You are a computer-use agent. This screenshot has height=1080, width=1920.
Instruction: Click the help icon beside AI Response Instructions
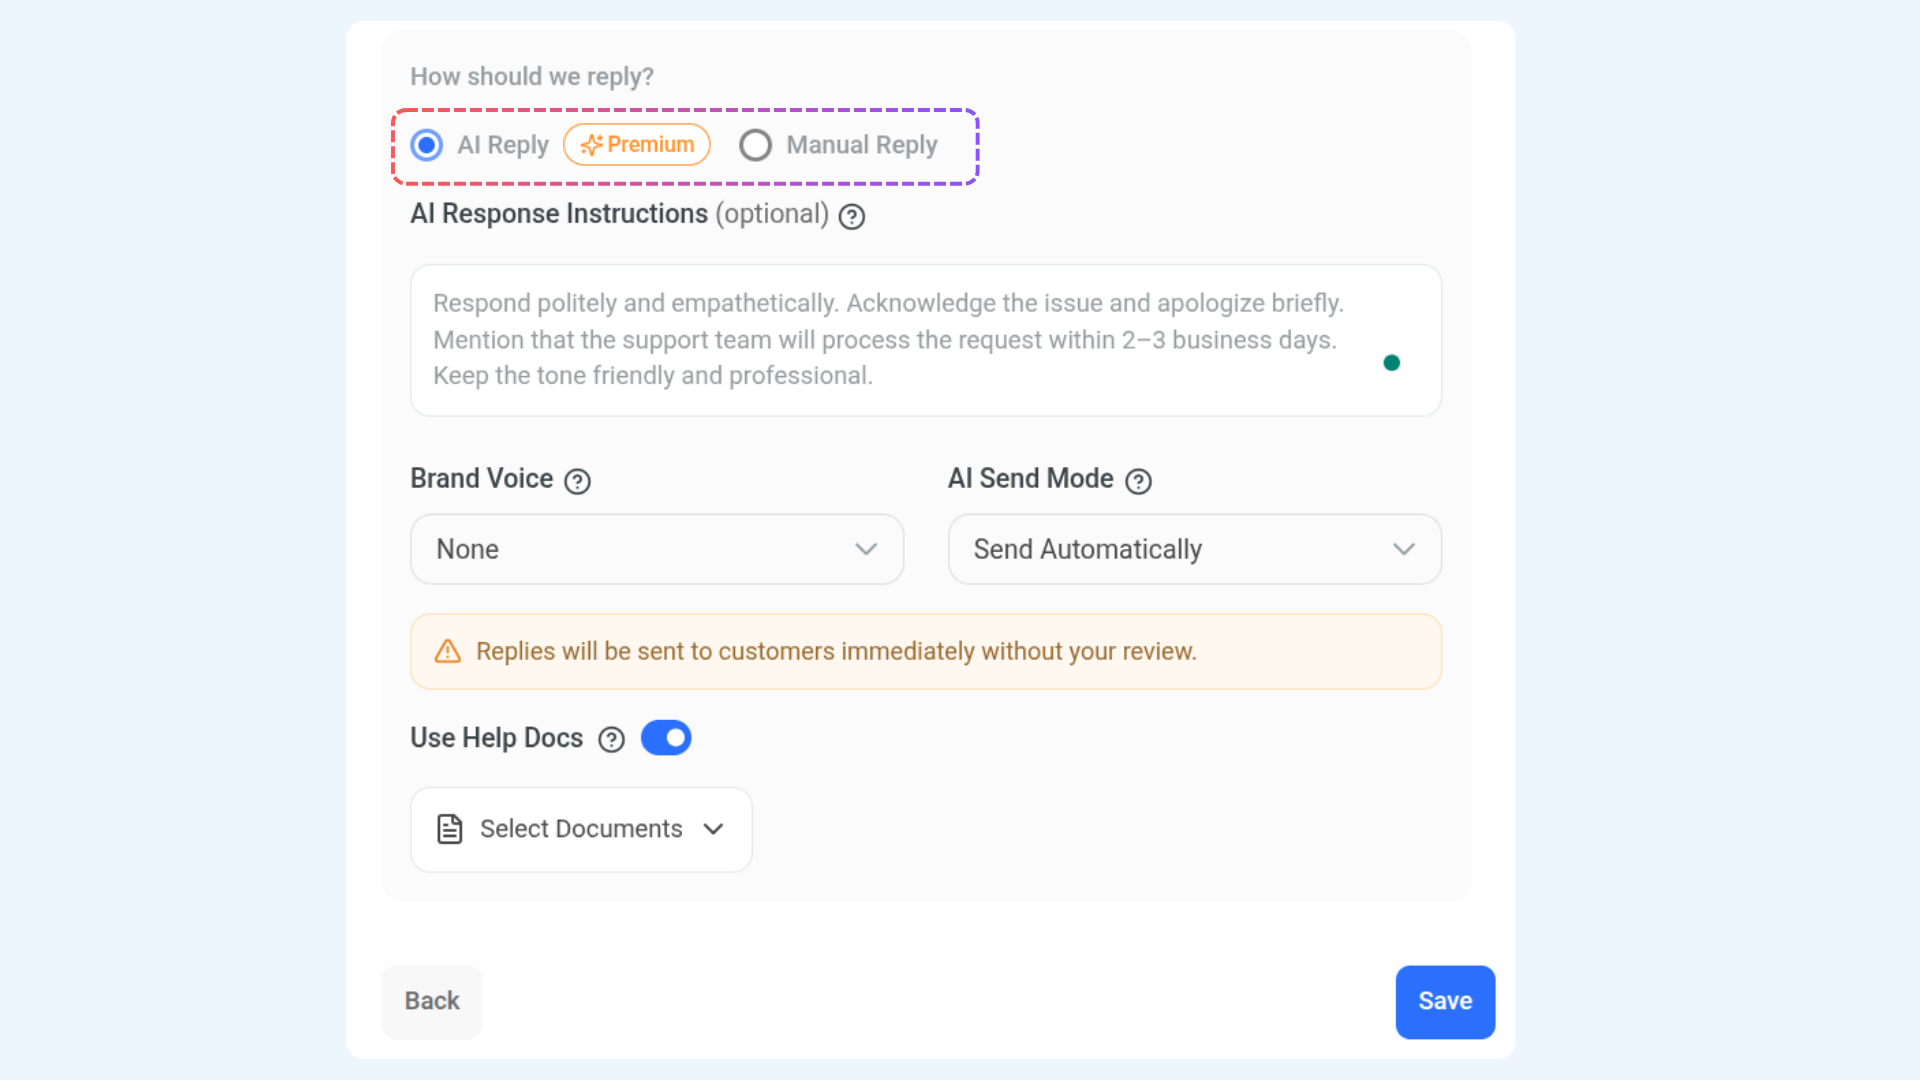coord(851,217)
